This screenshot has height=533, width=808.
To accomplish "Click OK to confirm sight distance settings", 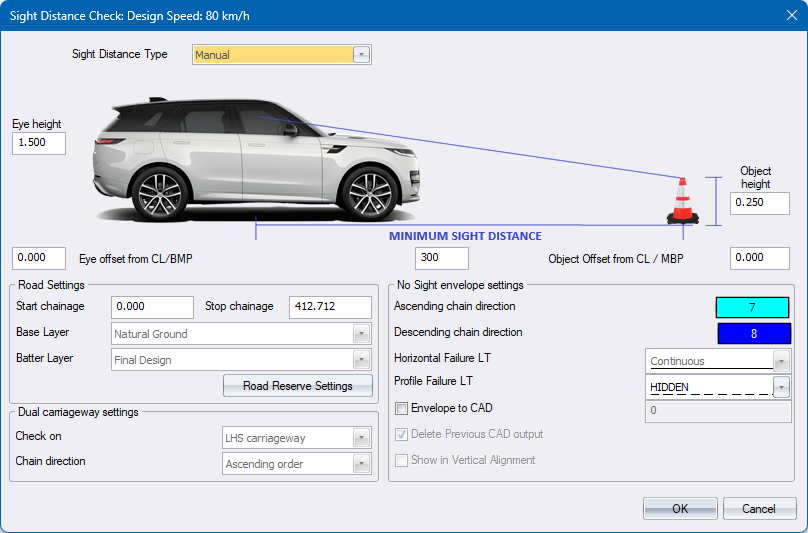I will 680,509.
